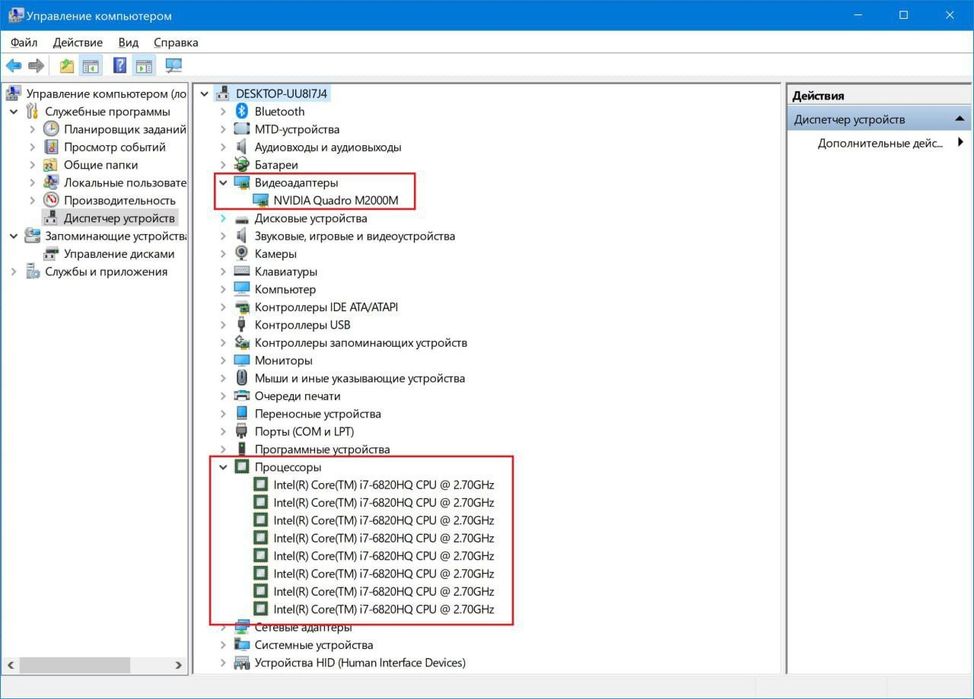
Task: Open the Справка menu
Action: coord(176,42)
